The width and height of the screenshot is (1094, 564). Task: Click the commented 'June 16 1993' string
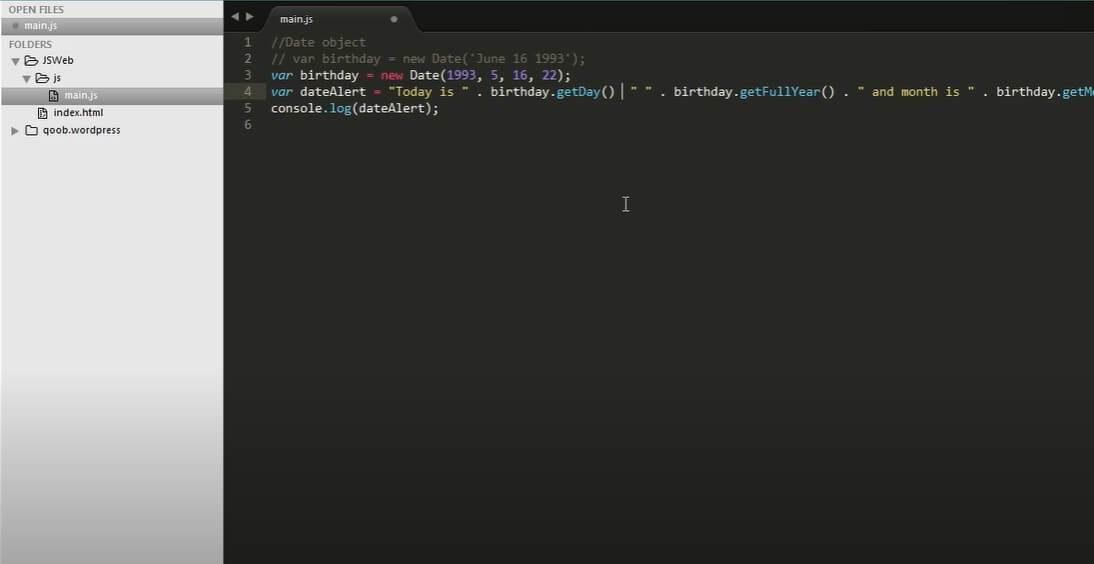(x=522, y=59)
